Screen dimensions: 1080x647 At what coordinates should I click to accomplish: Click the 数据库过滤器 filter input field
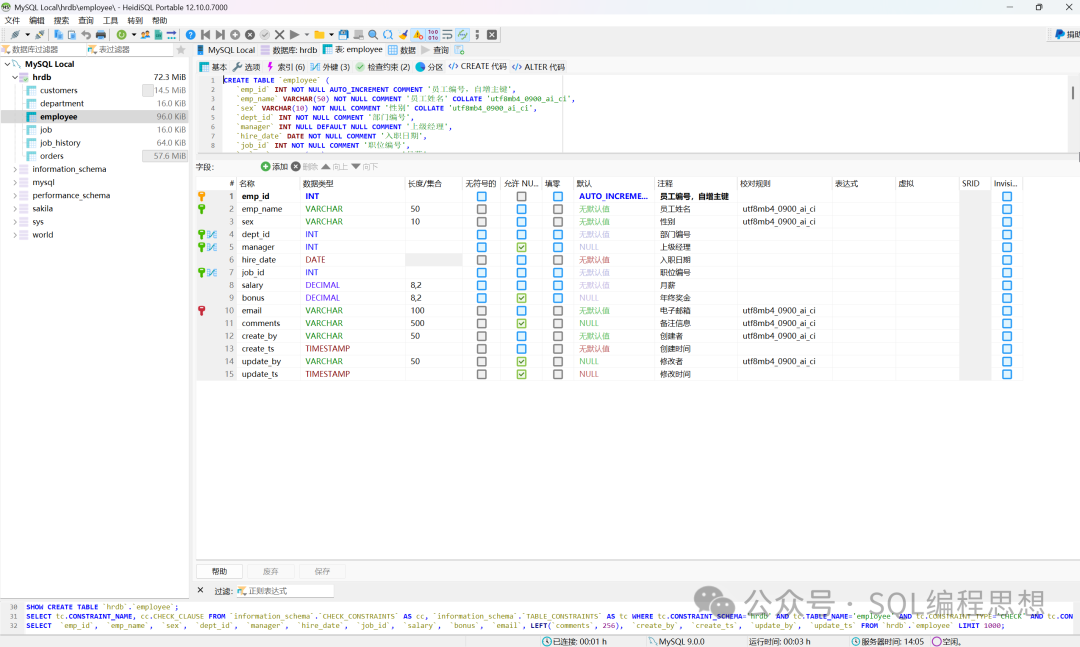point(40,49)
